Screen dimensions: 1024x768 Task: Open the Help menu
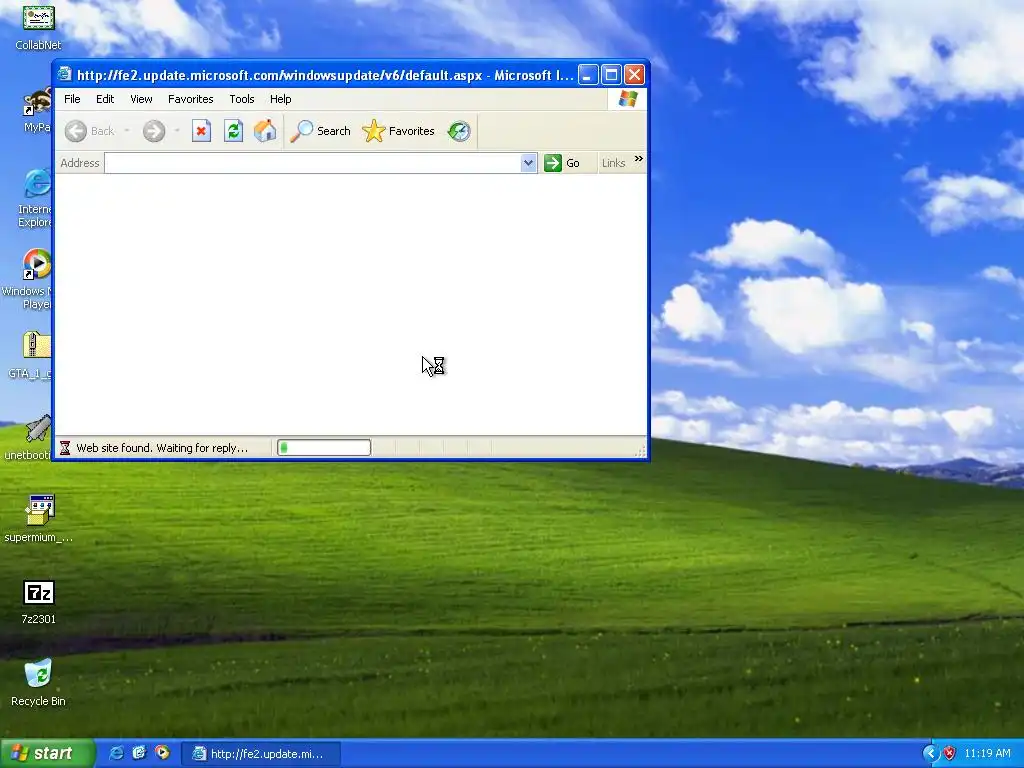[281, 99]
